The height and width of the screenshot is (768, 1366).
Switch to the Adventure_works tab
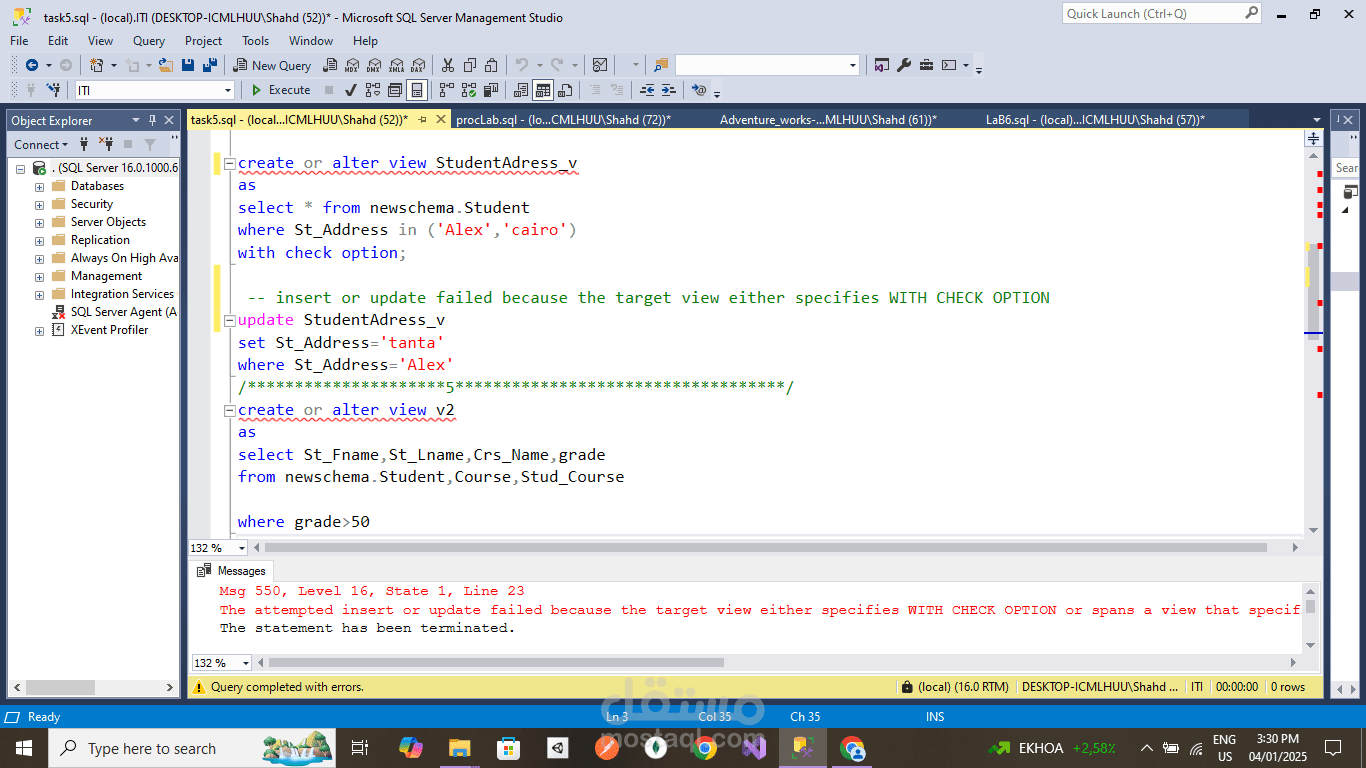click(x=828, y=120)
